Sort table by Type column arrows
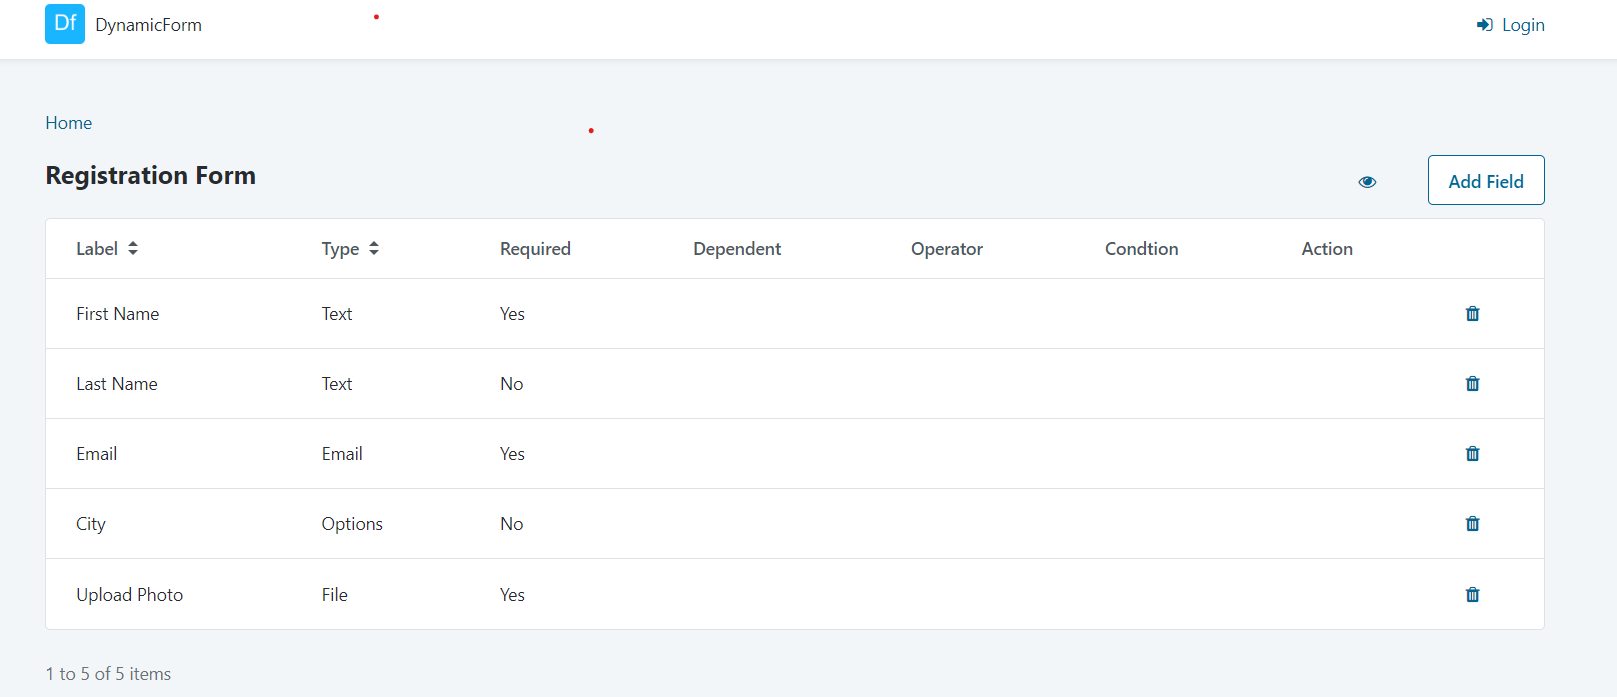Viewport: 1617px width, 697px height. tap(374, 248)
